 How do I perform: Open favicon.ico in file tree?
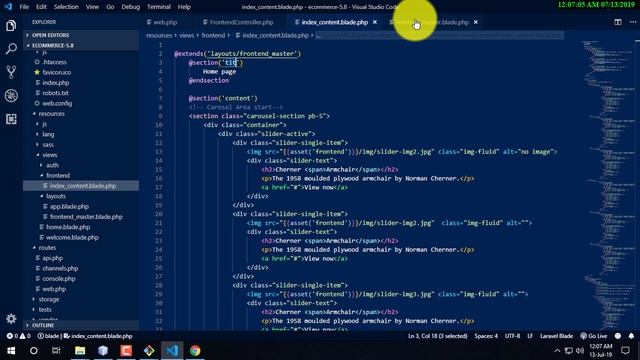point(56,72)
